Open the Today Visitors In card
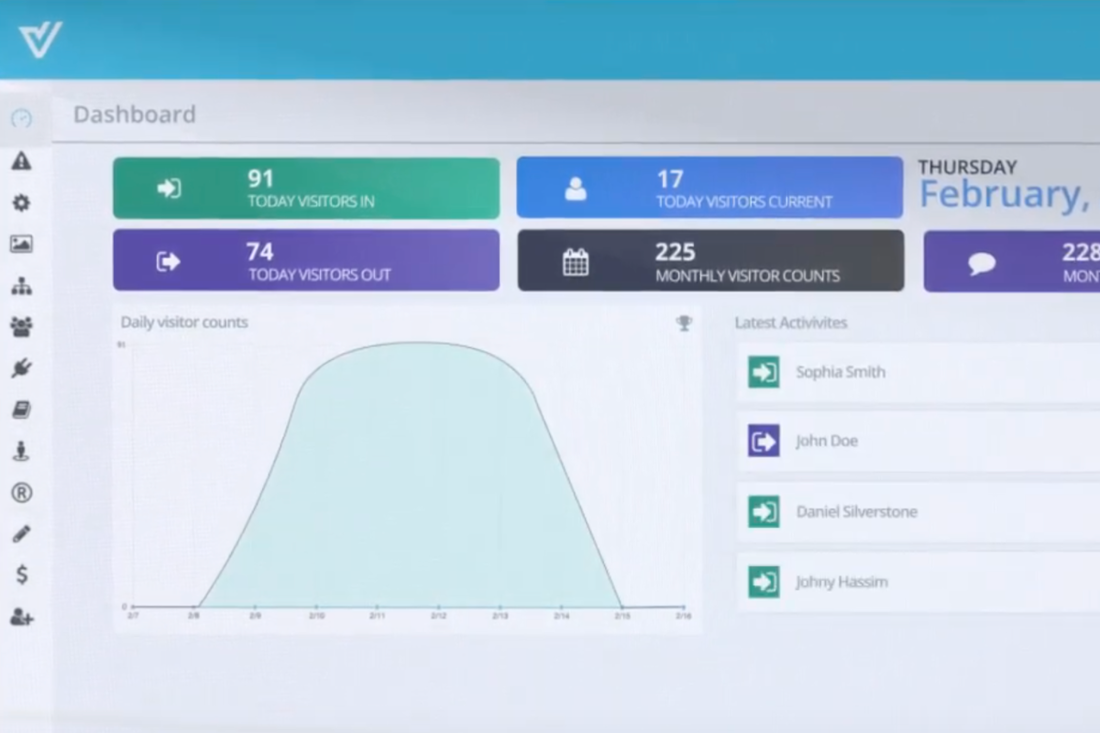Viewport: 1100px width, 733px height. [x=306, y=188]
